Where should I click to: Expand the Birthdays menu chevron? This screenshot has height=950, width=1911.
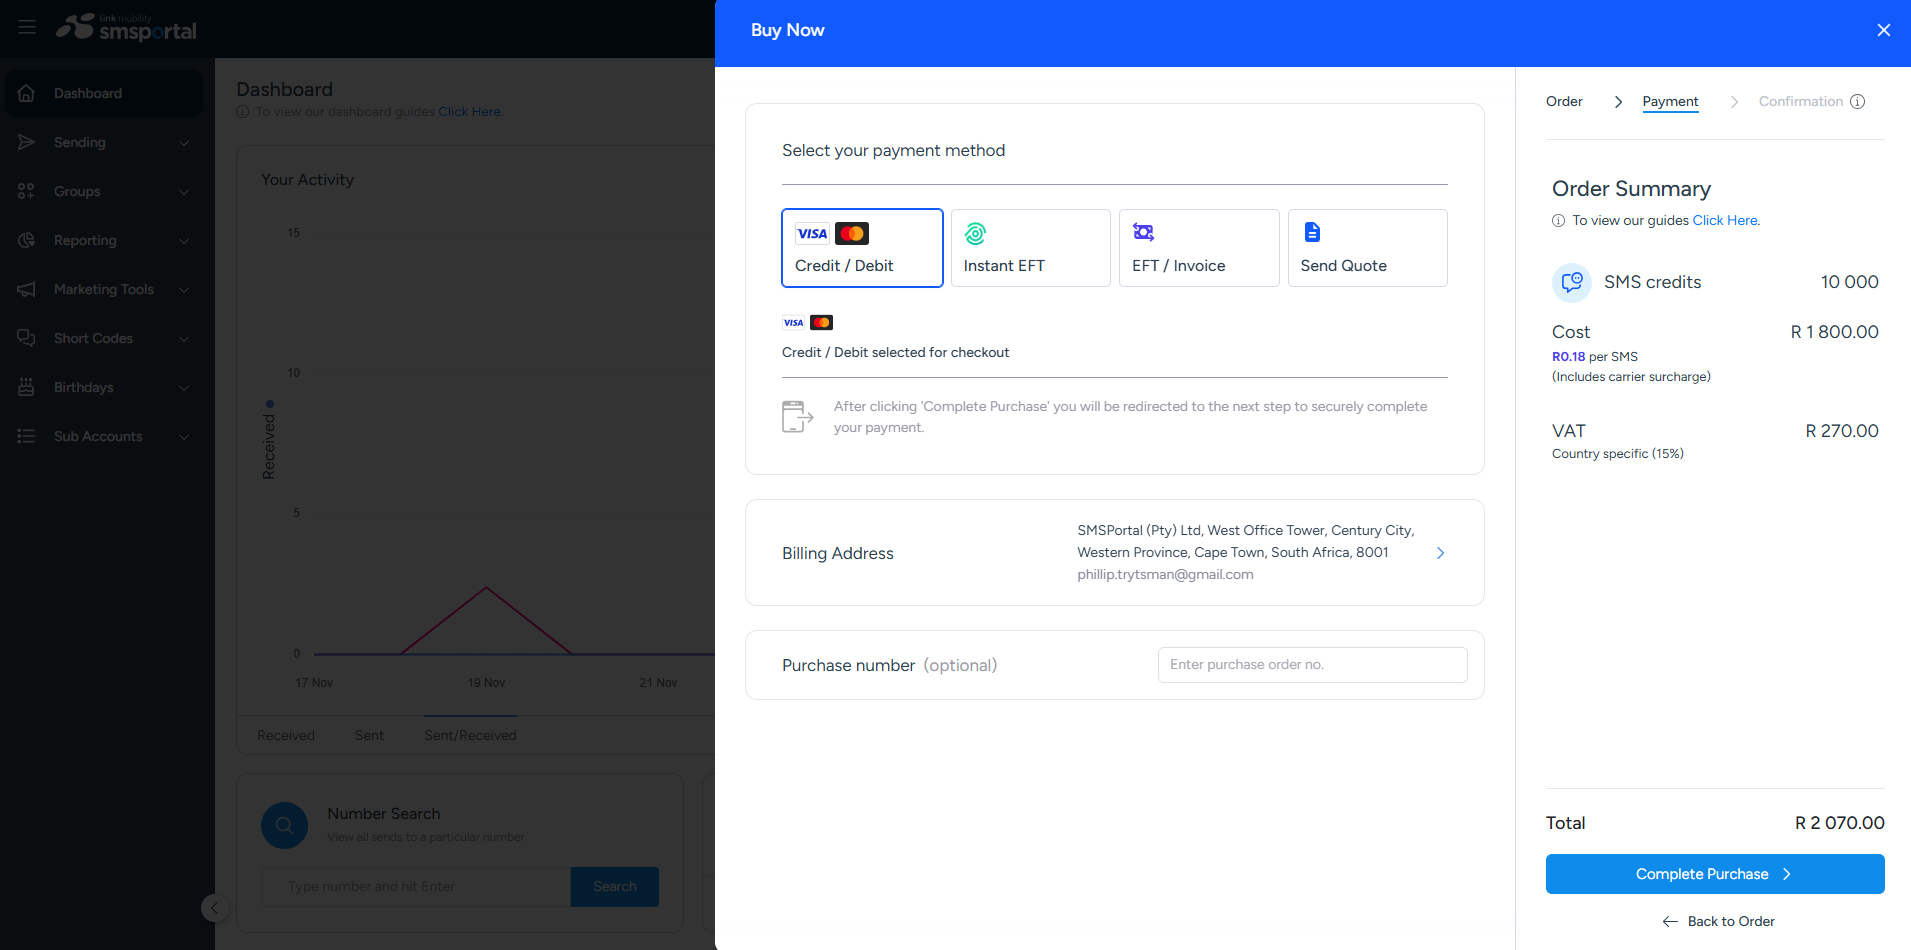pyautogui.click(x=184, y=388)
